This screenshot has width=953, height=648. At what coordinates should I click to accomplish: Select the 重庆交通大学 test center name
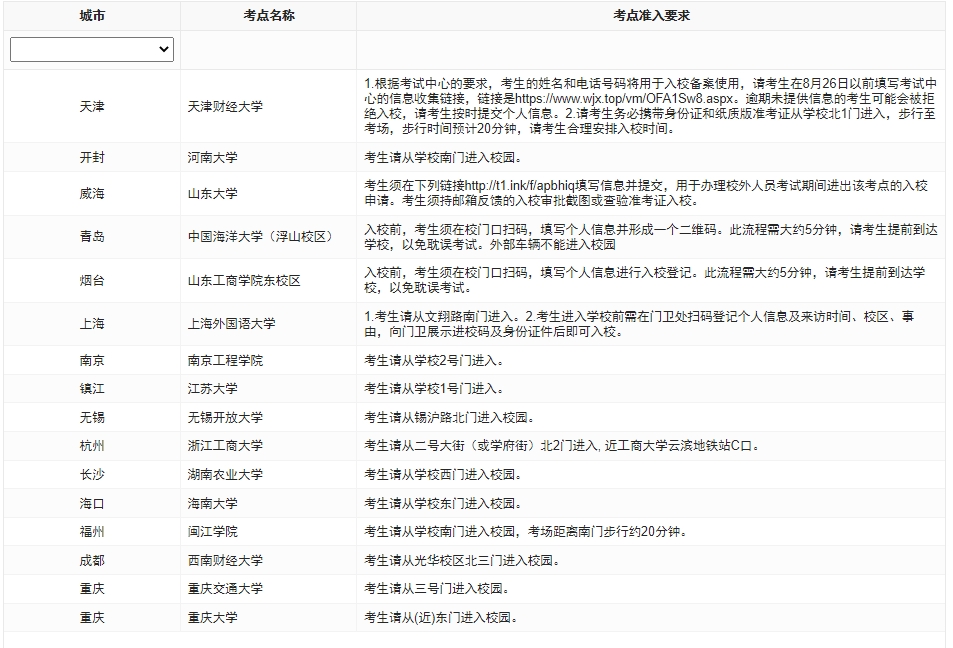pos(226,589)
